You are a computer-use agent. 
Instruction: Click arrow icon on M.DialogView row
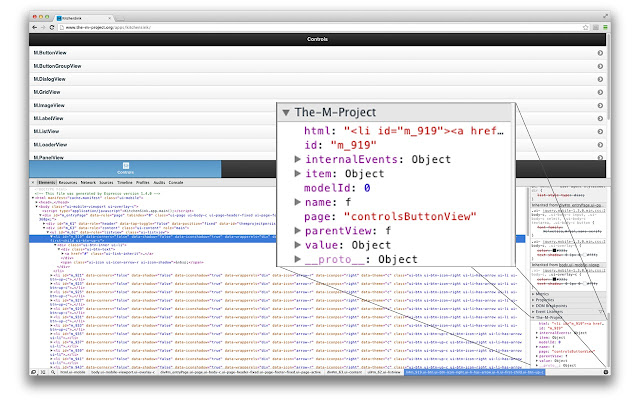coord(600,79)
